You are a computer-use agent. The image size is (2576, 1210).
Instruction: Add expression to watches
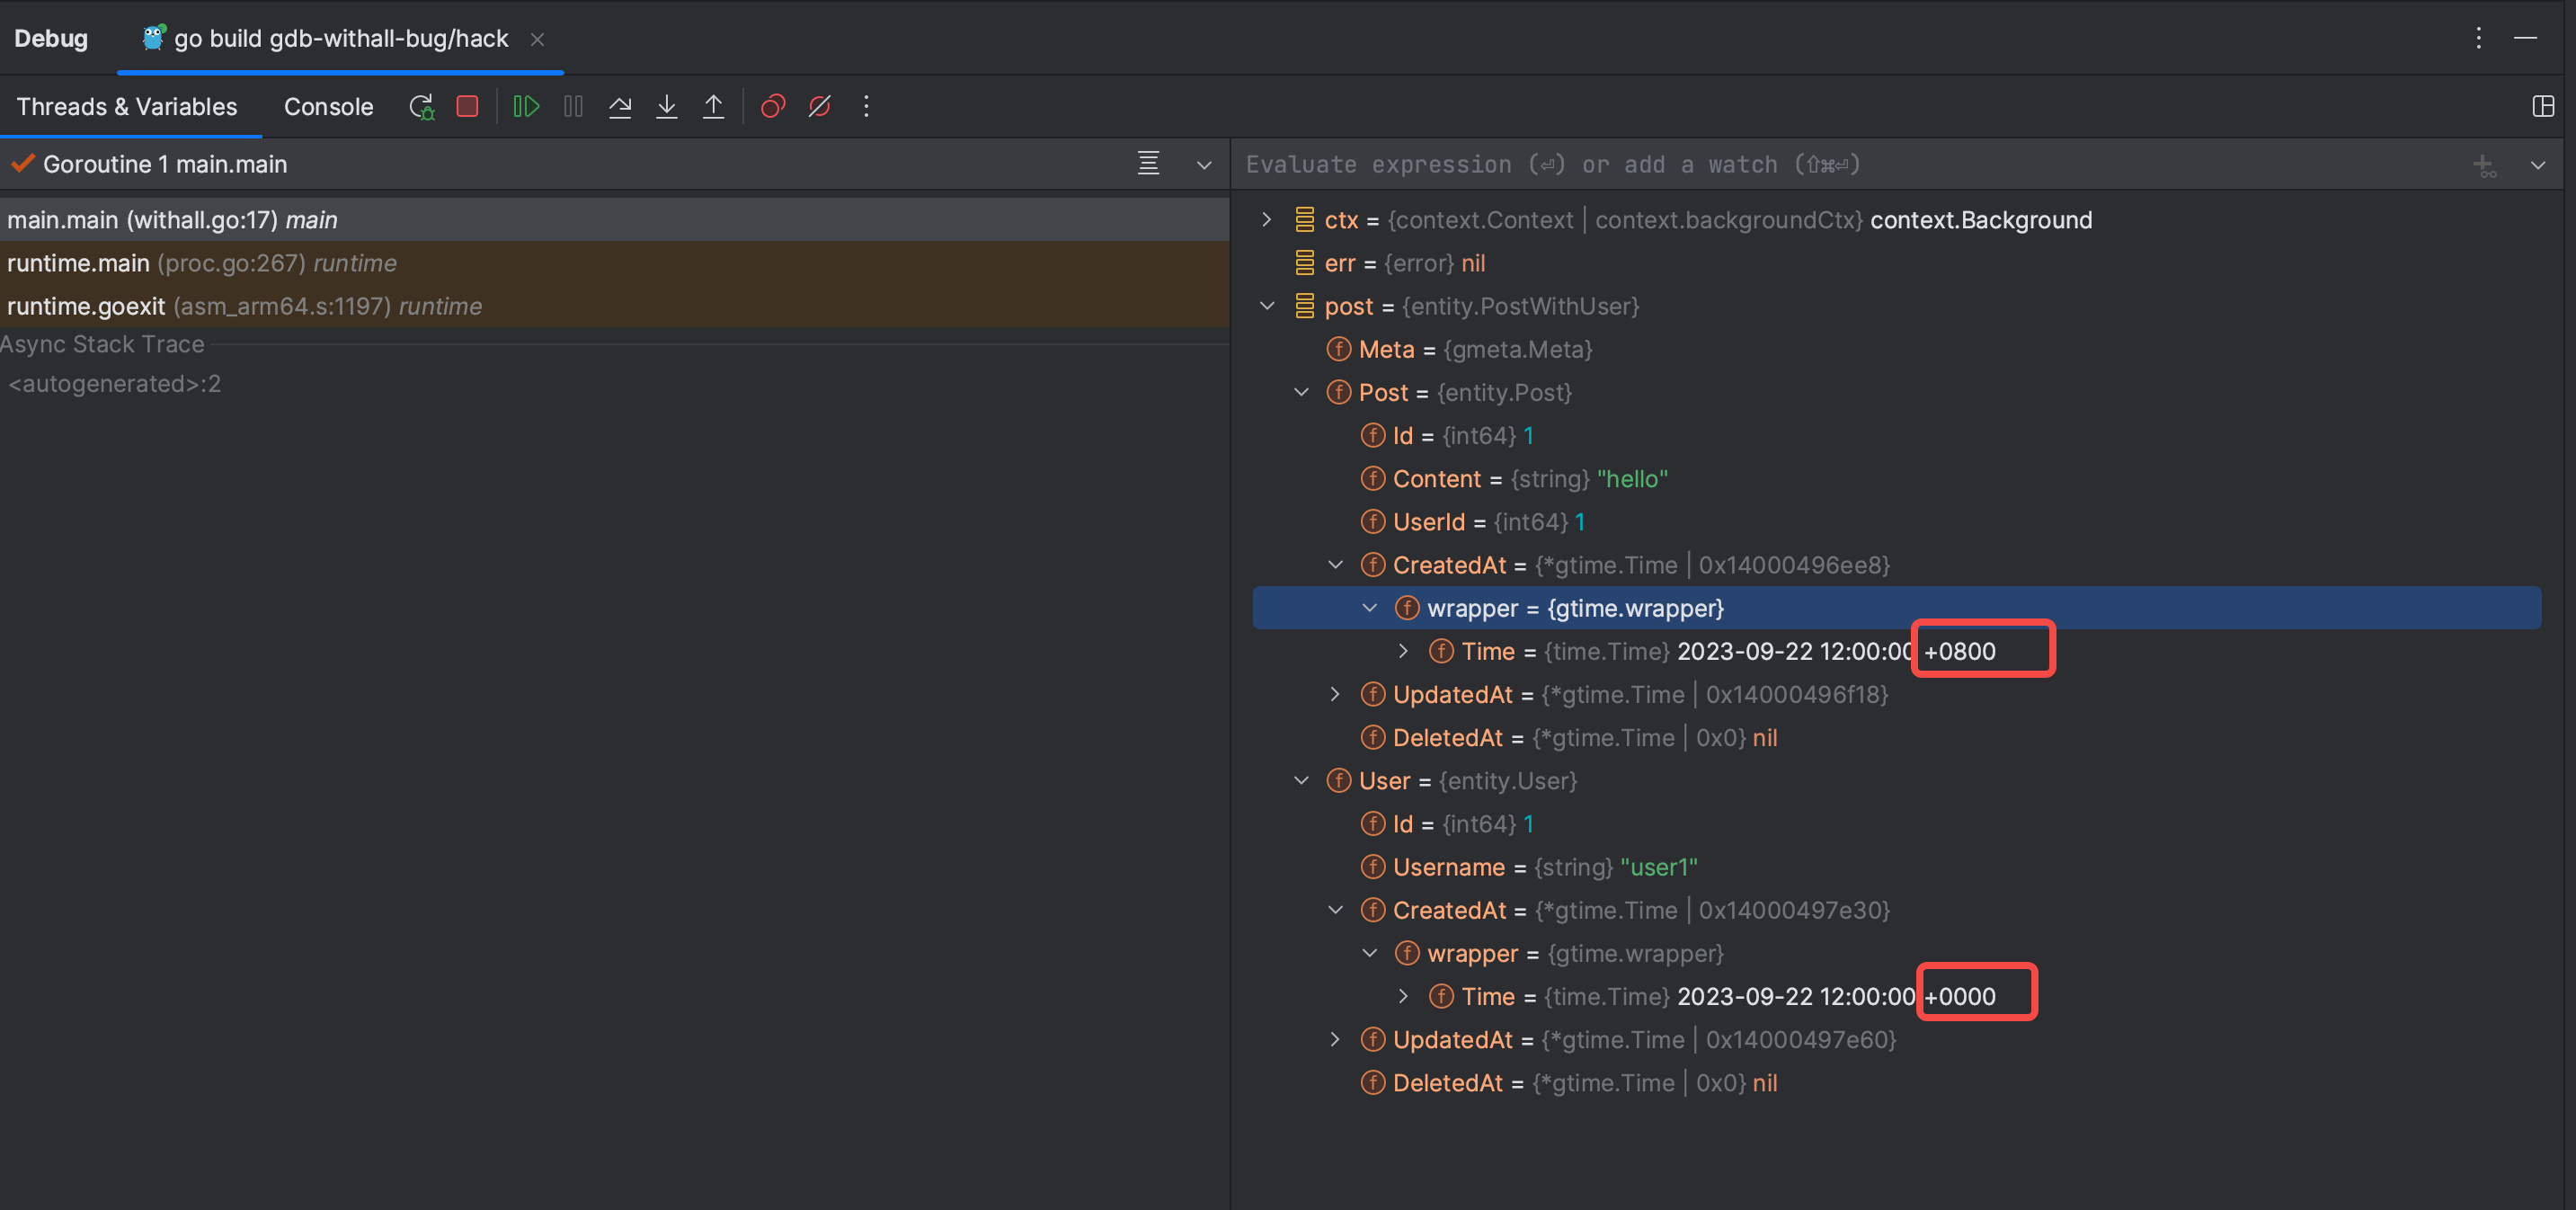click(x=2484, y=165)
